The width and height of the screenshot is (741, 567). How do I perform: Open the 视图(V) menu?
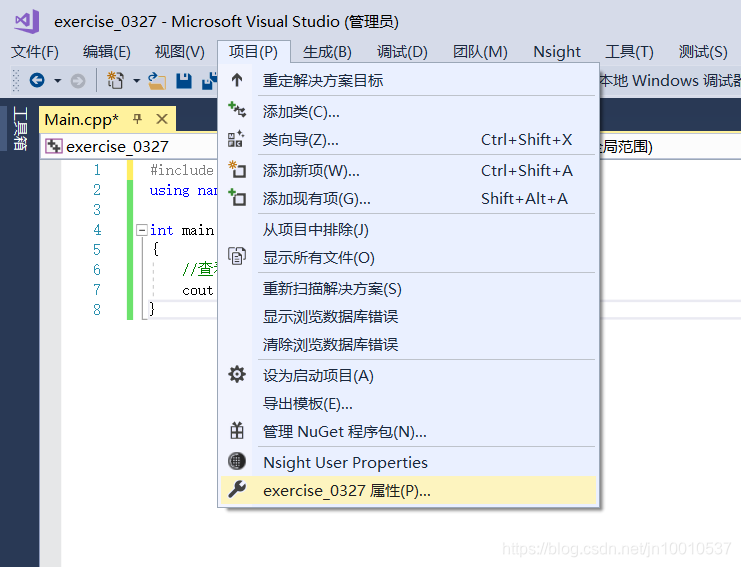point(180,52)
